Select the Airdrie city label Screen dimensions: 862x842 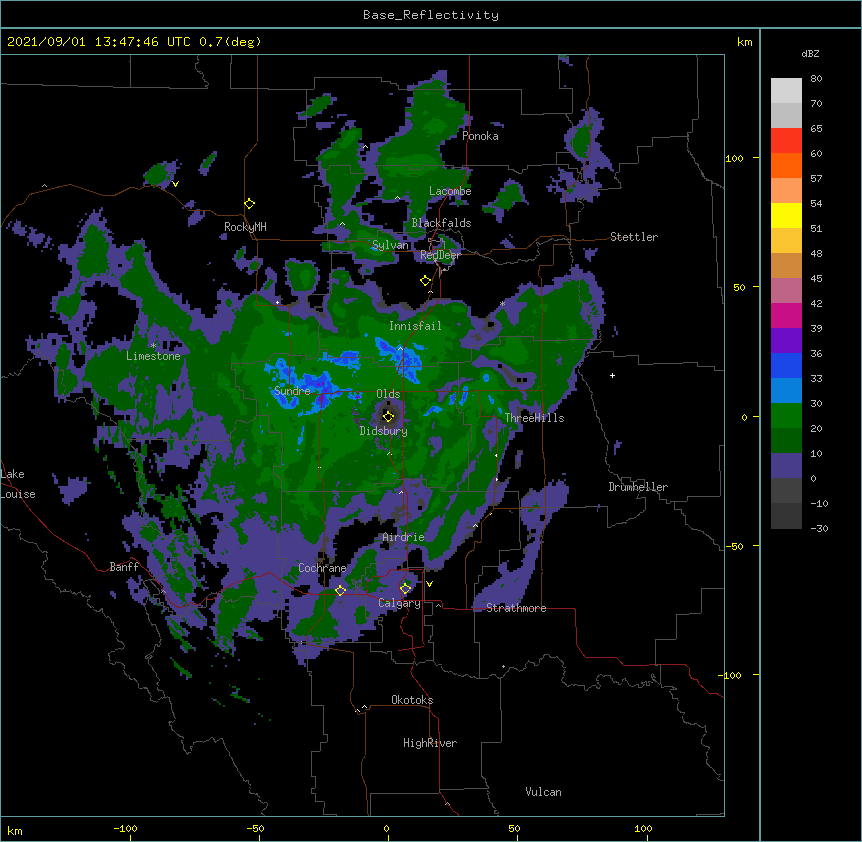(404, 537)
